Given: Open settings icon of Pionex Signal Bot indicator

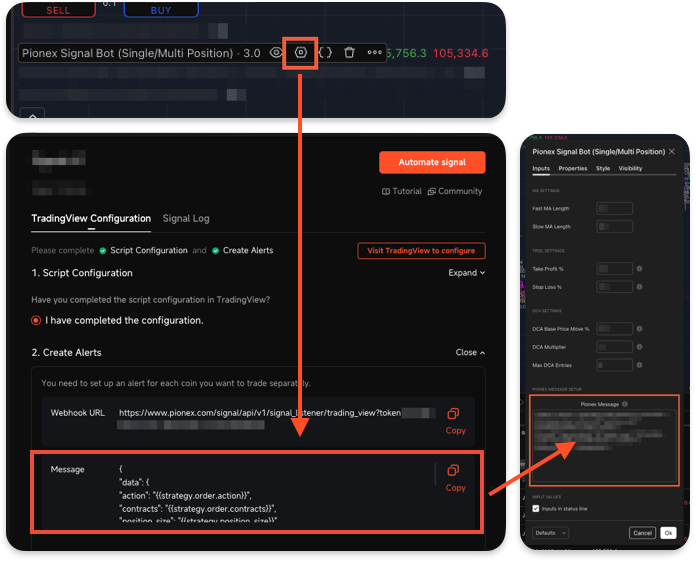Looking at the screenshot, I should [301, 53].
